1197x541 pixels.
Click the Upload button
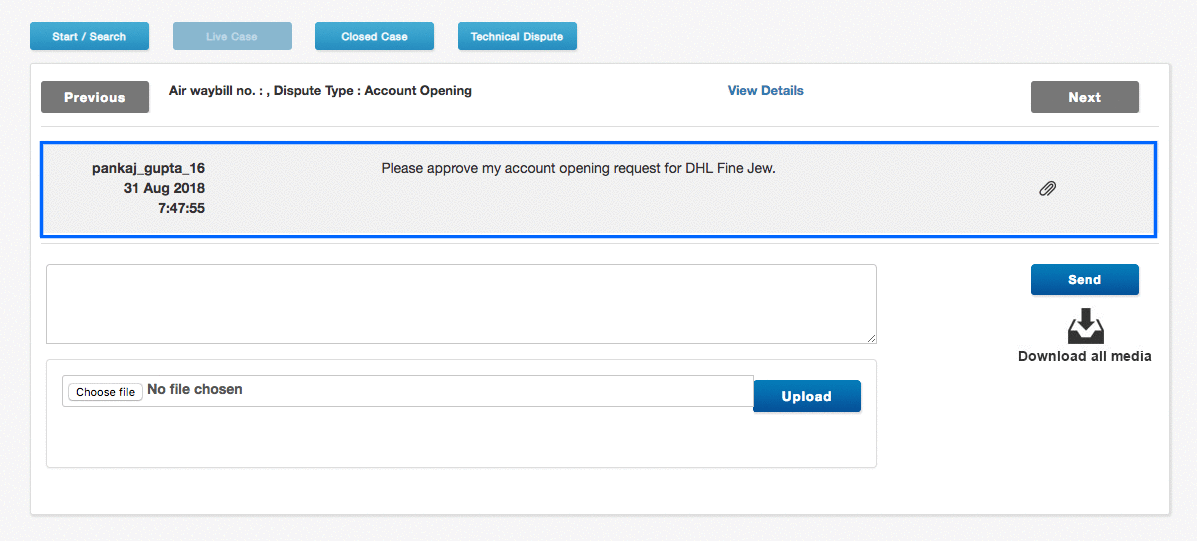(x=806, y=396)
